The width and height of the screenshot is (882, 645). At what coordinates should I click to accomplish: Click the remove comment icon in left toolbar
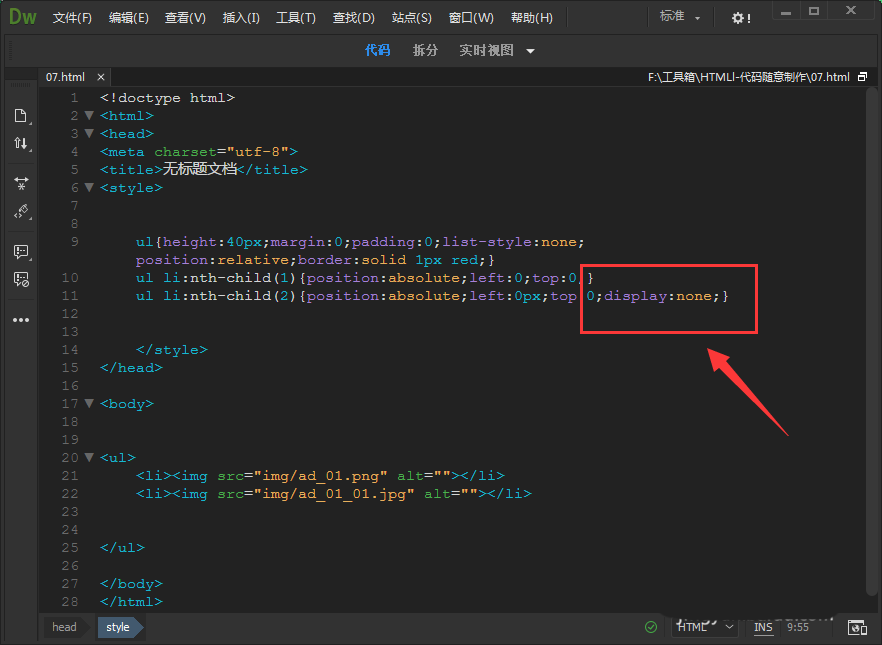20,279
